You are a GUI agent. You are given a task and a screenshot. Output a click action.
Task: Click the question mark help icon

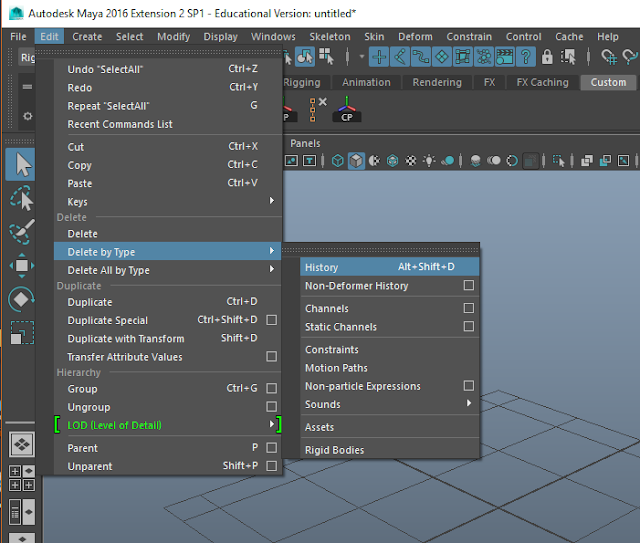[526, 56]
